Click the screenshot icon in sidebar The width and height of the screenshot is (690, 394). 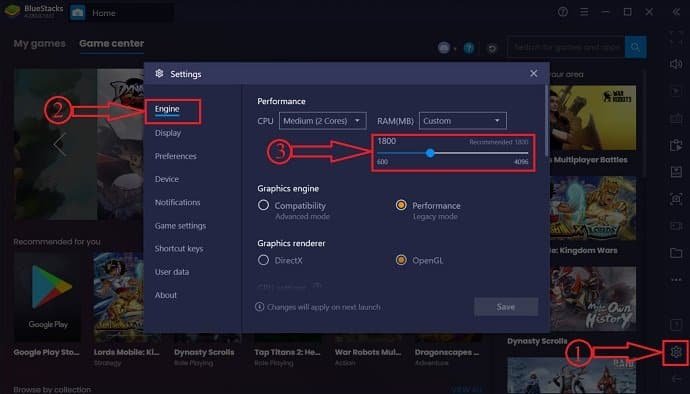(x=676, y=199)
